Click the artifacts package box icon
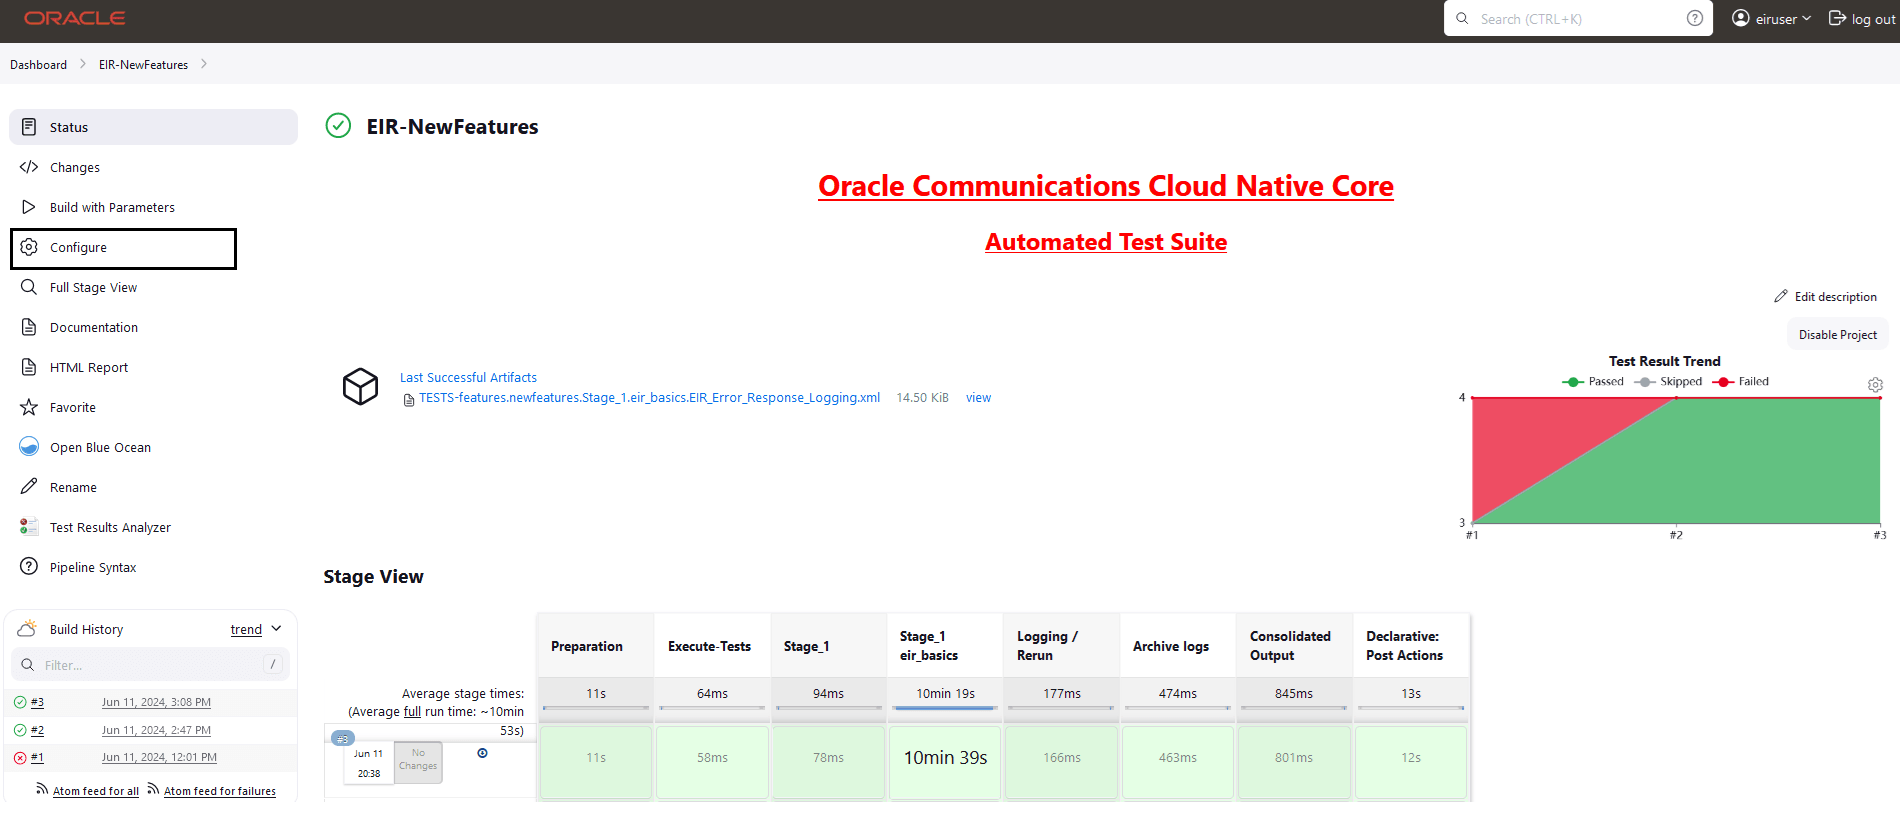The height and width of the screenshot is (822, 1900). (360, 386)
